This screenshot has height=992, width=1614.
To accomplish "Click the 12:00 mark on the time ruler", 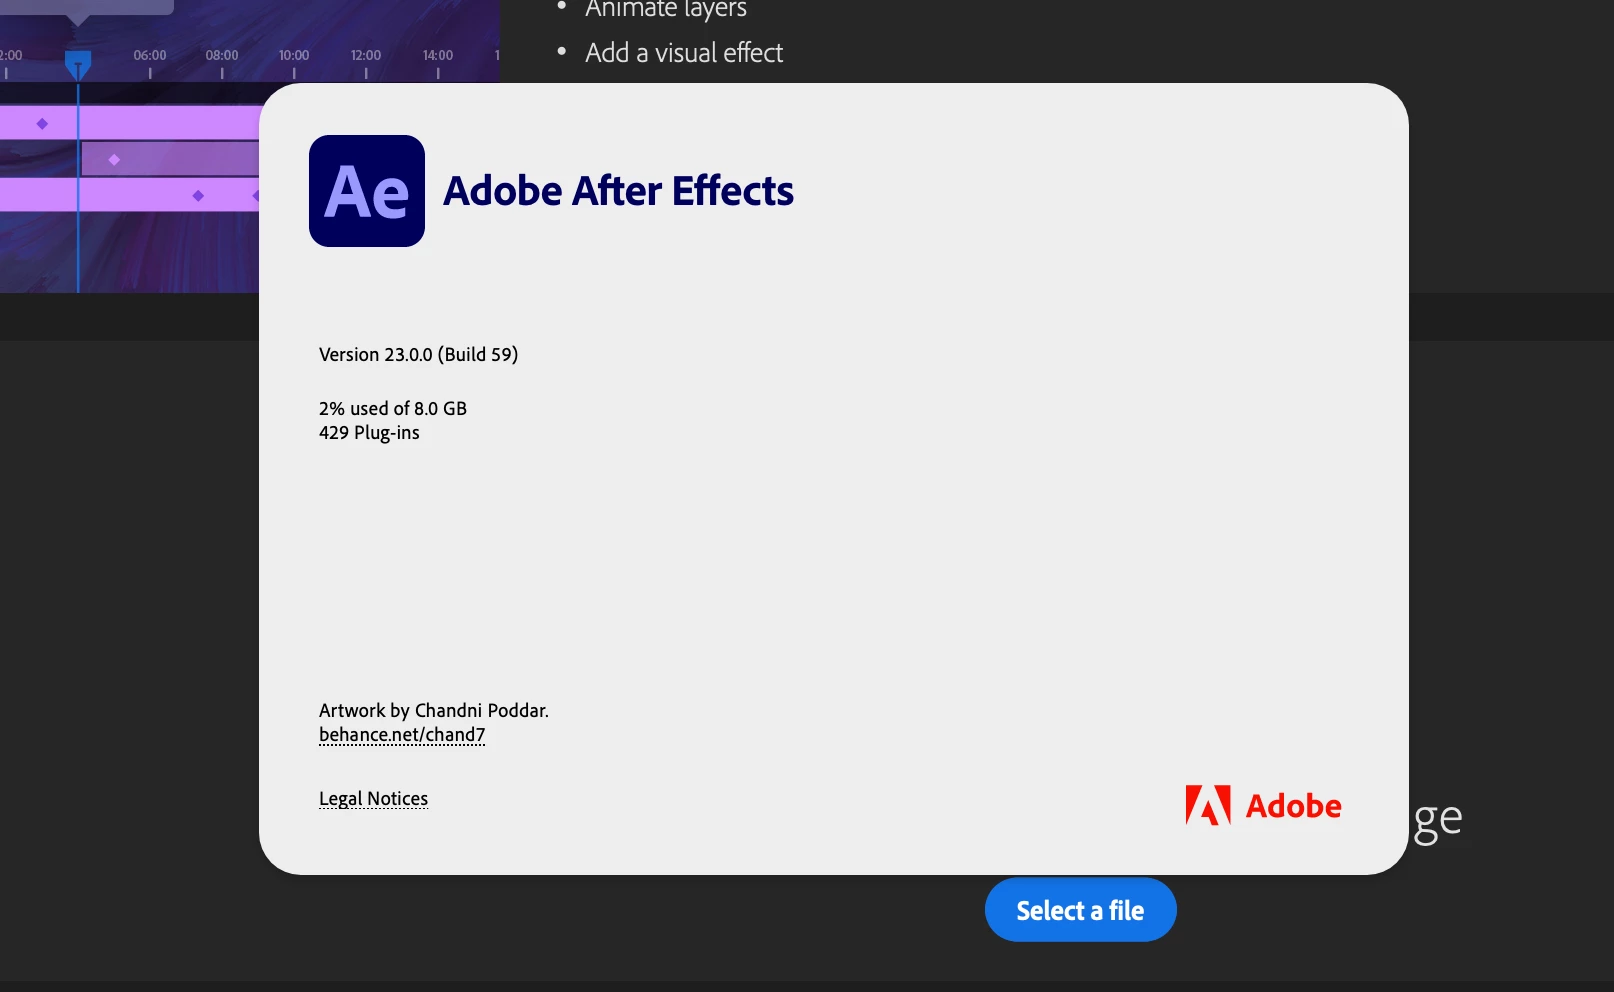I will tap(366, 55).
